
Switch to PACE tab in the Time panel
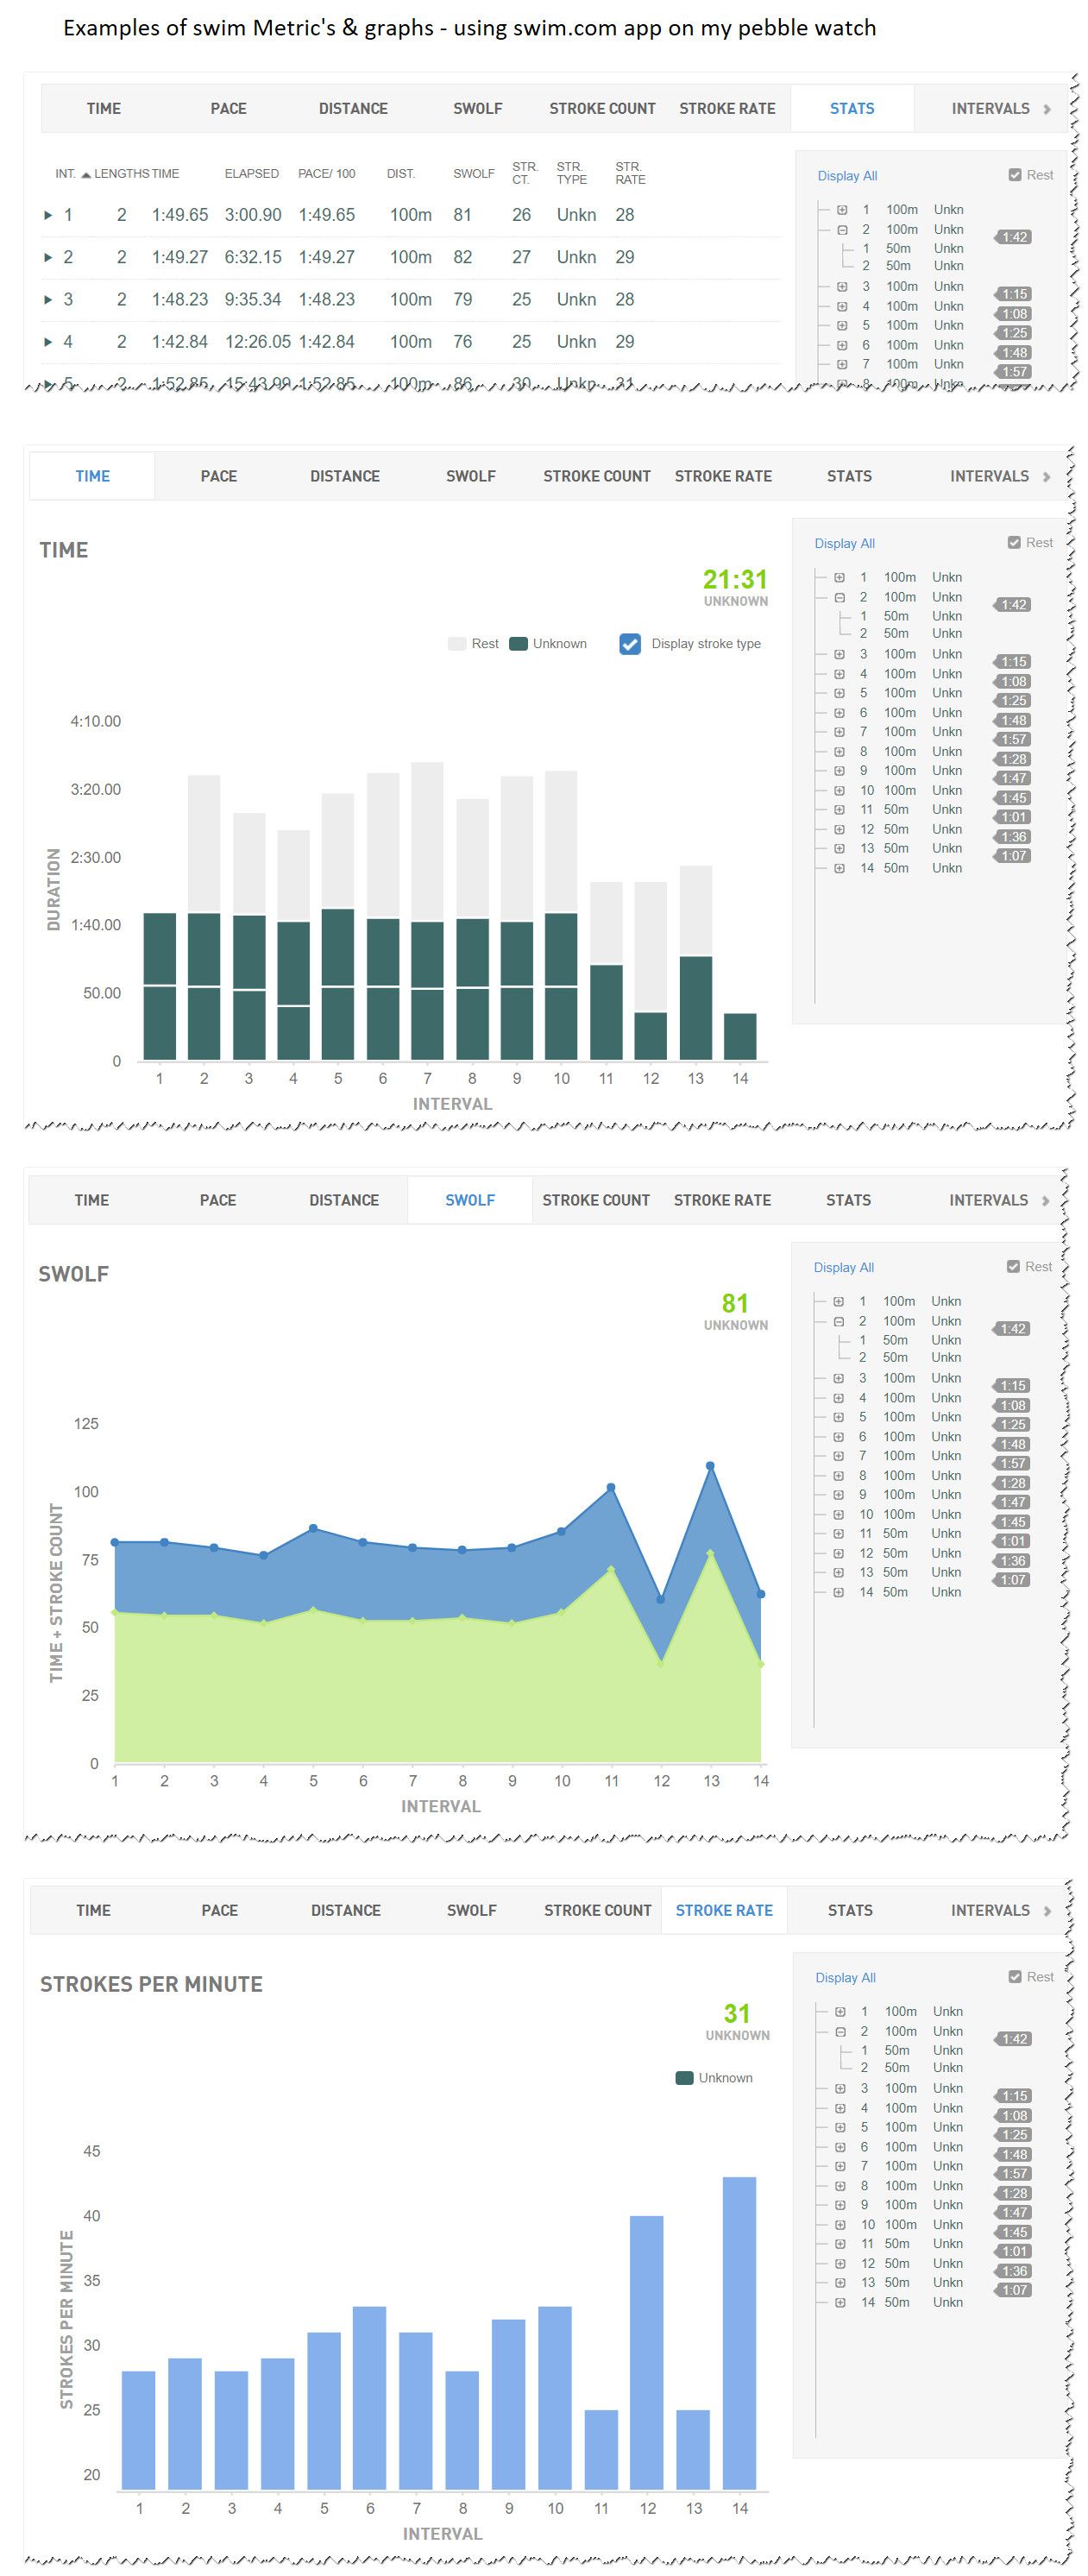click(x=218, y=477)
